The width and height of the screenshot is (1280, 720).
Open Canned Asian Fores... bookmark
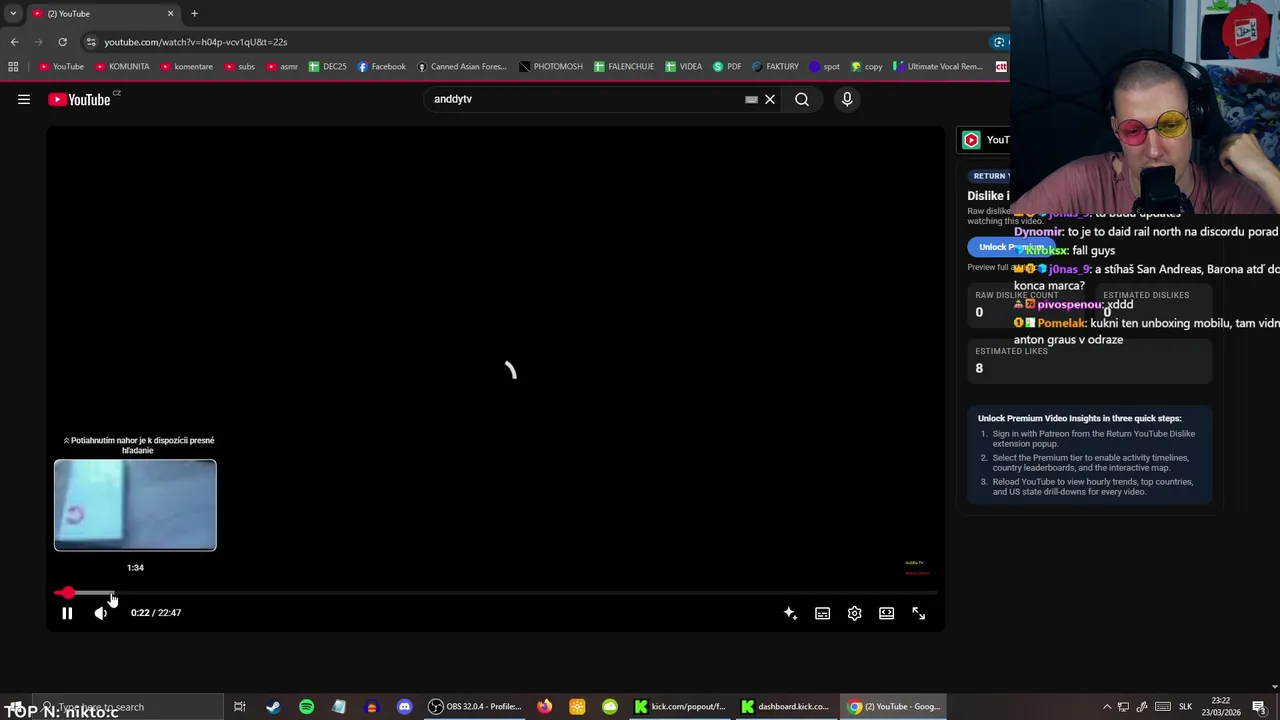tap(462, 67)
